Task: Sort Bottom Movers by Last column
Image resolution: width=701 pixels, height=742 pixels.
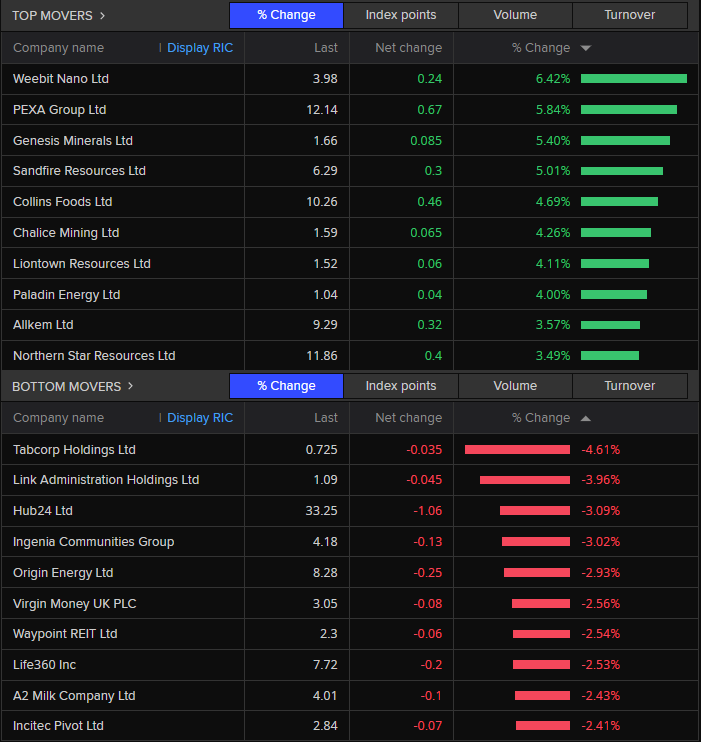Action: [326, 418]
